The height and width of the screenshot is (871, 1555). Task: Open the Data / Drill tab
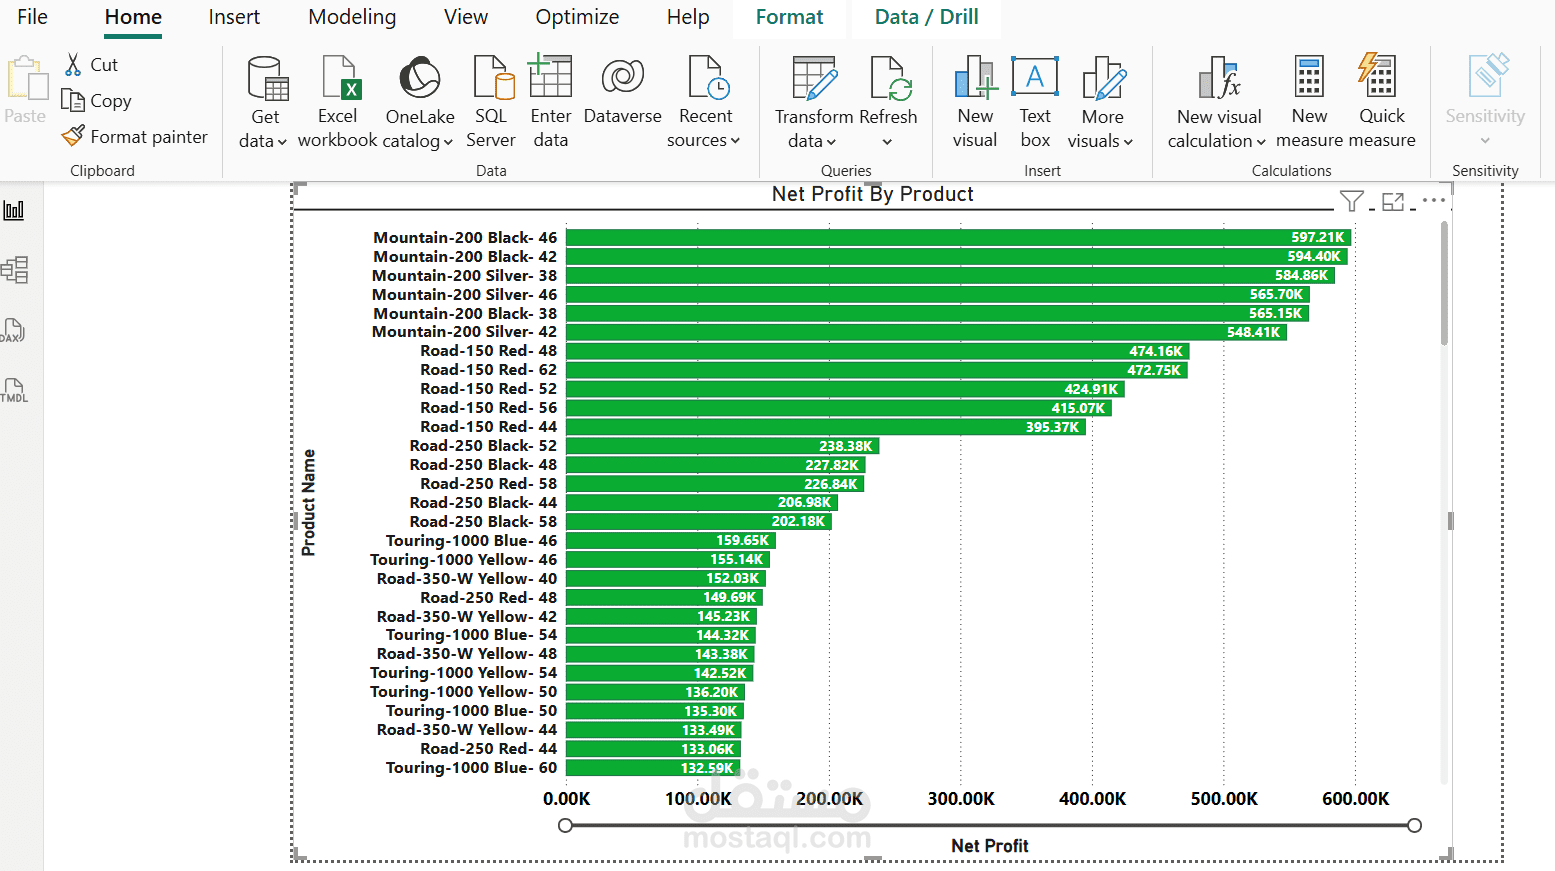(x=926, y=17)
